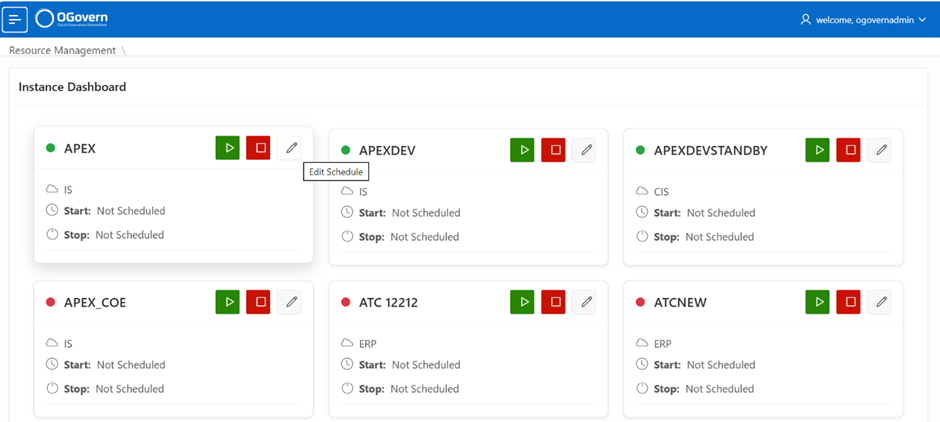Start the ATCNEW instance

pos(818,301)
